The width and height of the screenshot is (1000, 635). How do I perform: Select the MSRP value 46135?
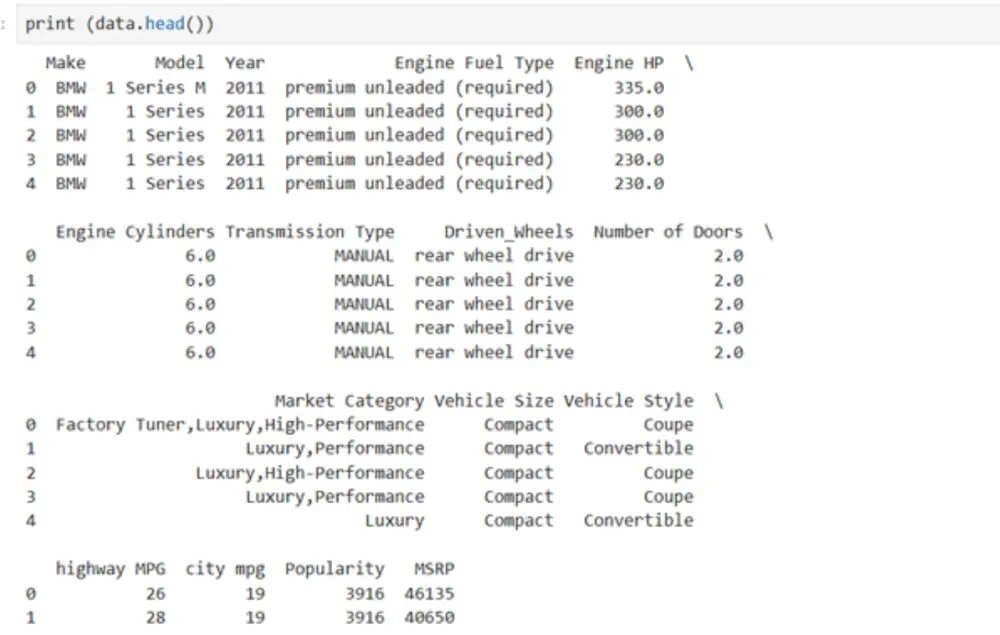point(429,594)
